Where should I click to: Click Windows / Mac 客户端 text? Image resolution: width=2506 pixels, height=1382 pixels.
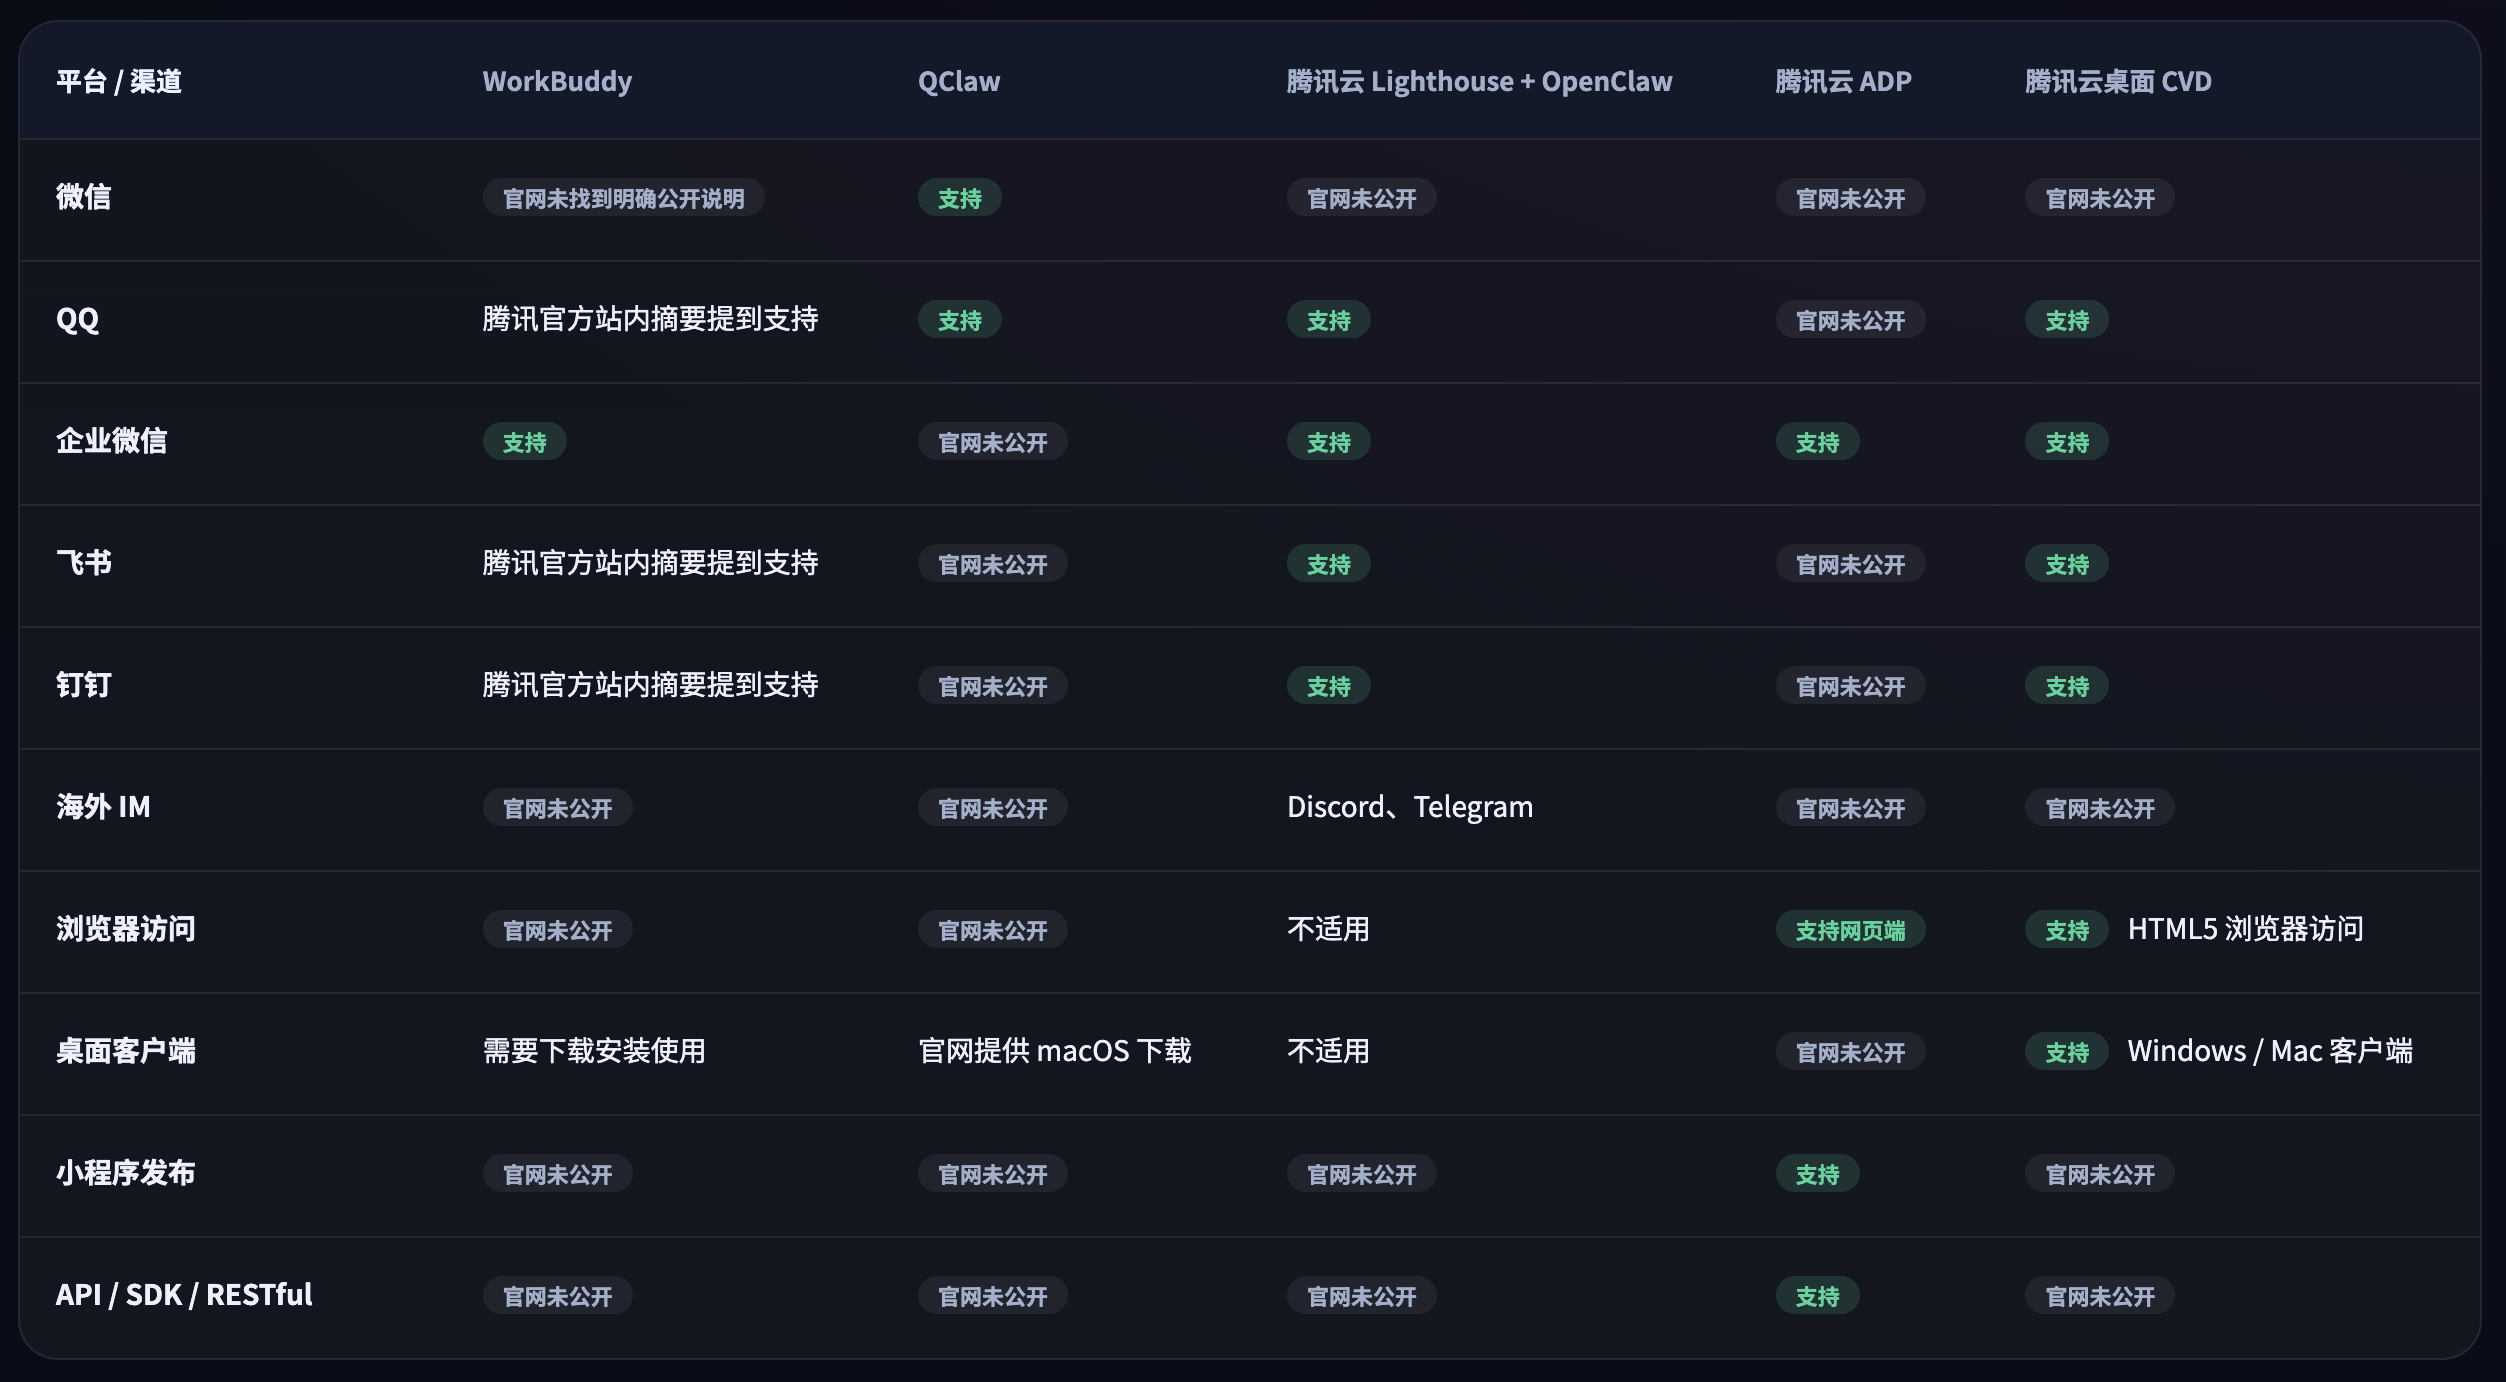(x=2269, y=1051)
